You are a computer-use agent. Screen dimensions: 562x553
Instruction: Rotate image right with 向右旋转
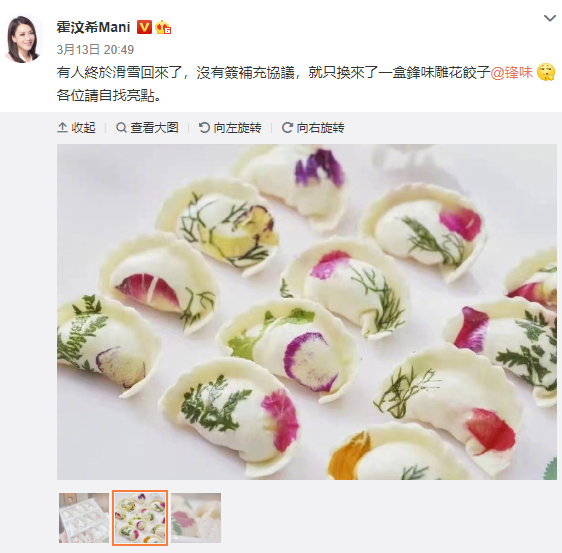point(313,128)
